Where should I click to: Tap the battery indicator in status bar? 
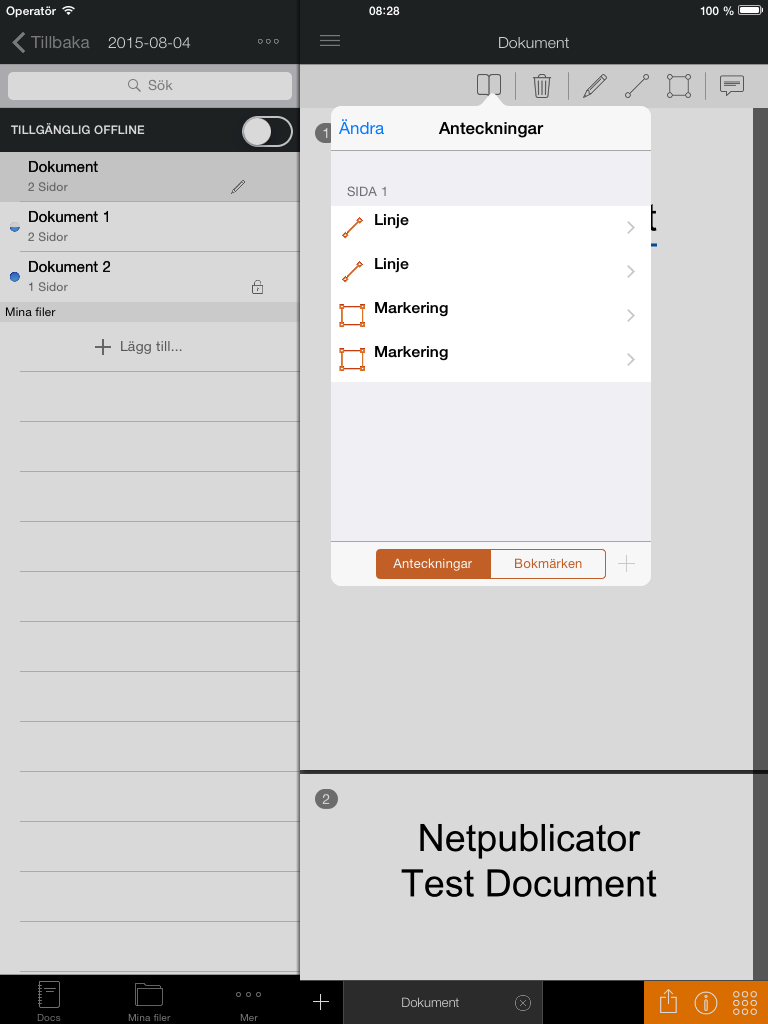click(749, 10)
